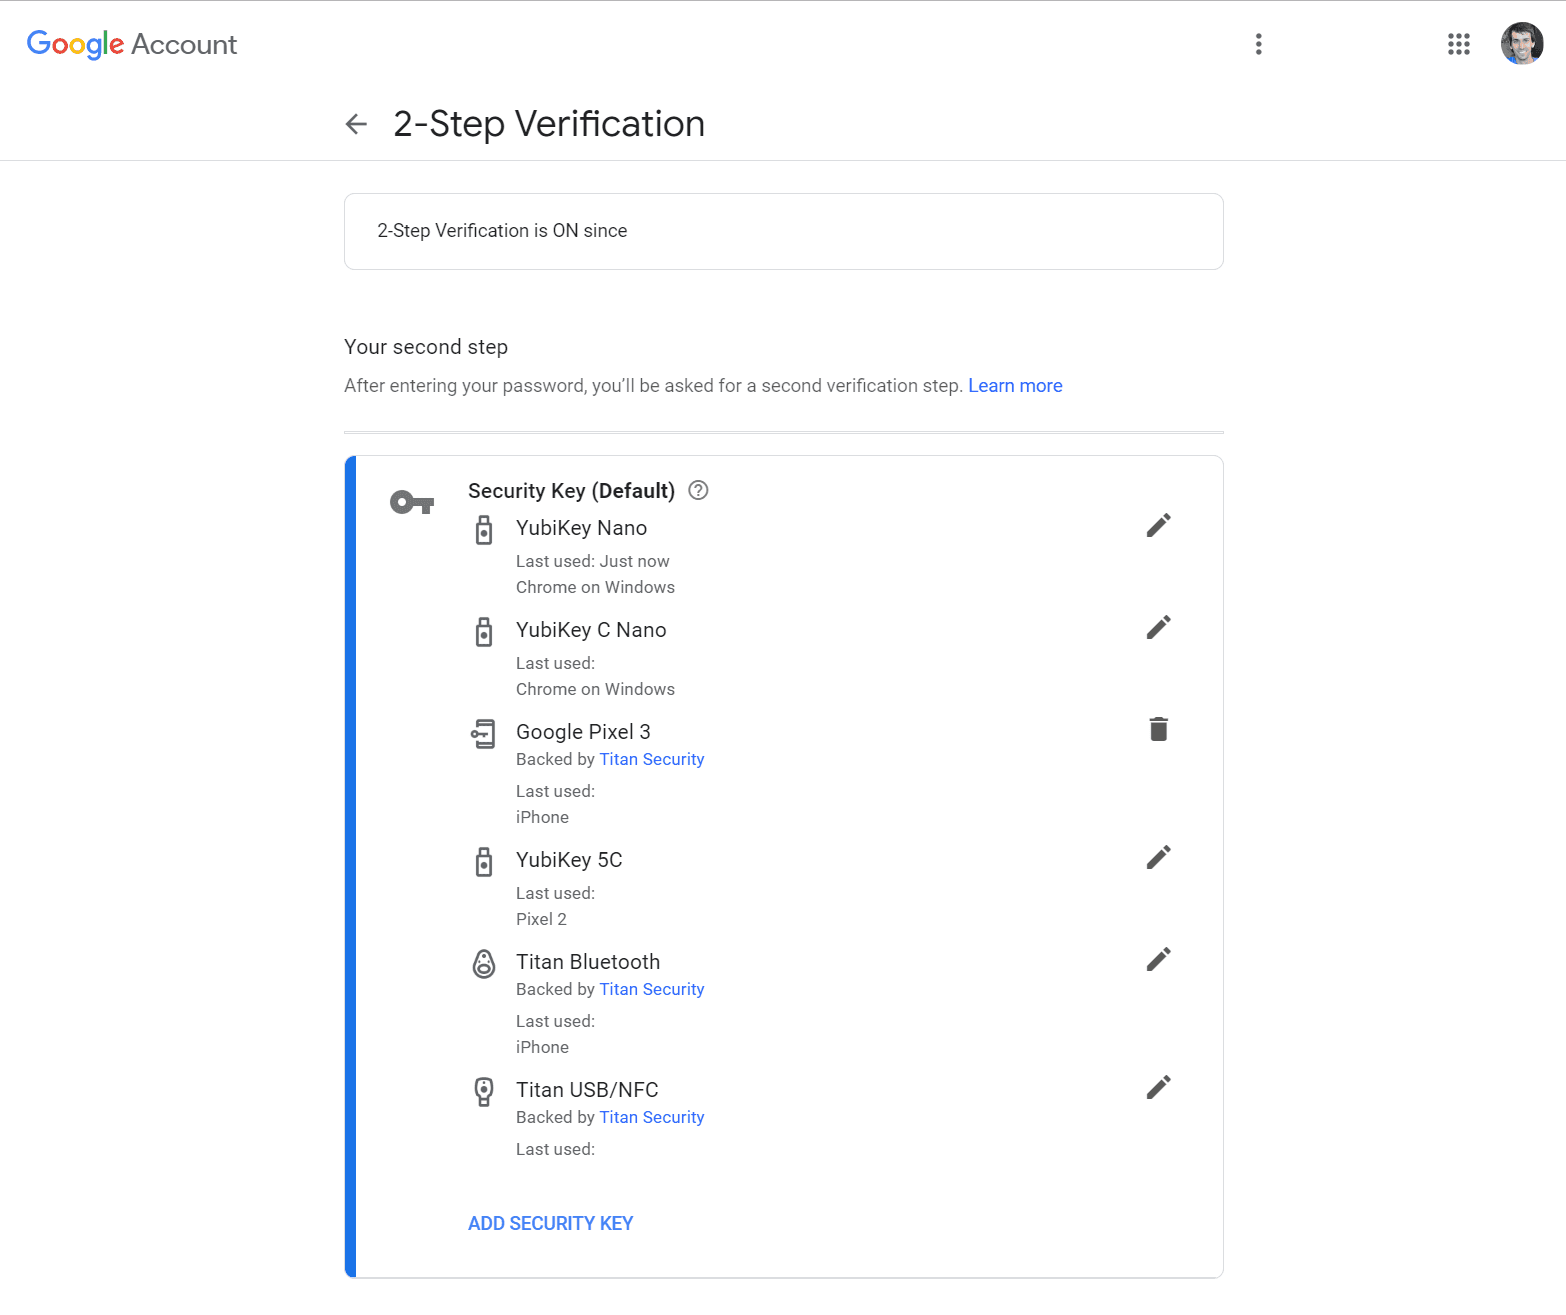Click the large key icon in Security Key card
This screenshot has height=1315, width=1566.
click(411, 502)
